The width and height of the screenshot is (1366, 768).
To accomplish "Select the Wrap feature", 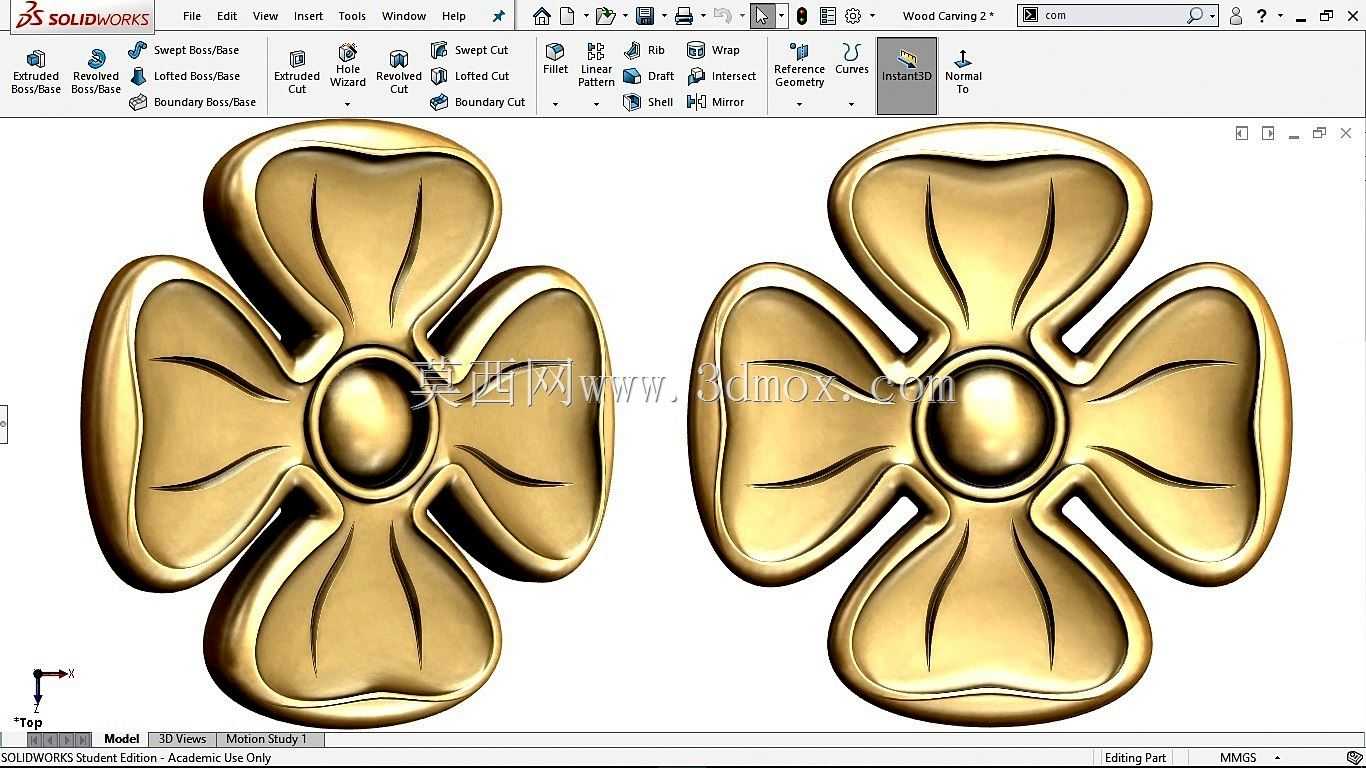I will coord(713,50).
